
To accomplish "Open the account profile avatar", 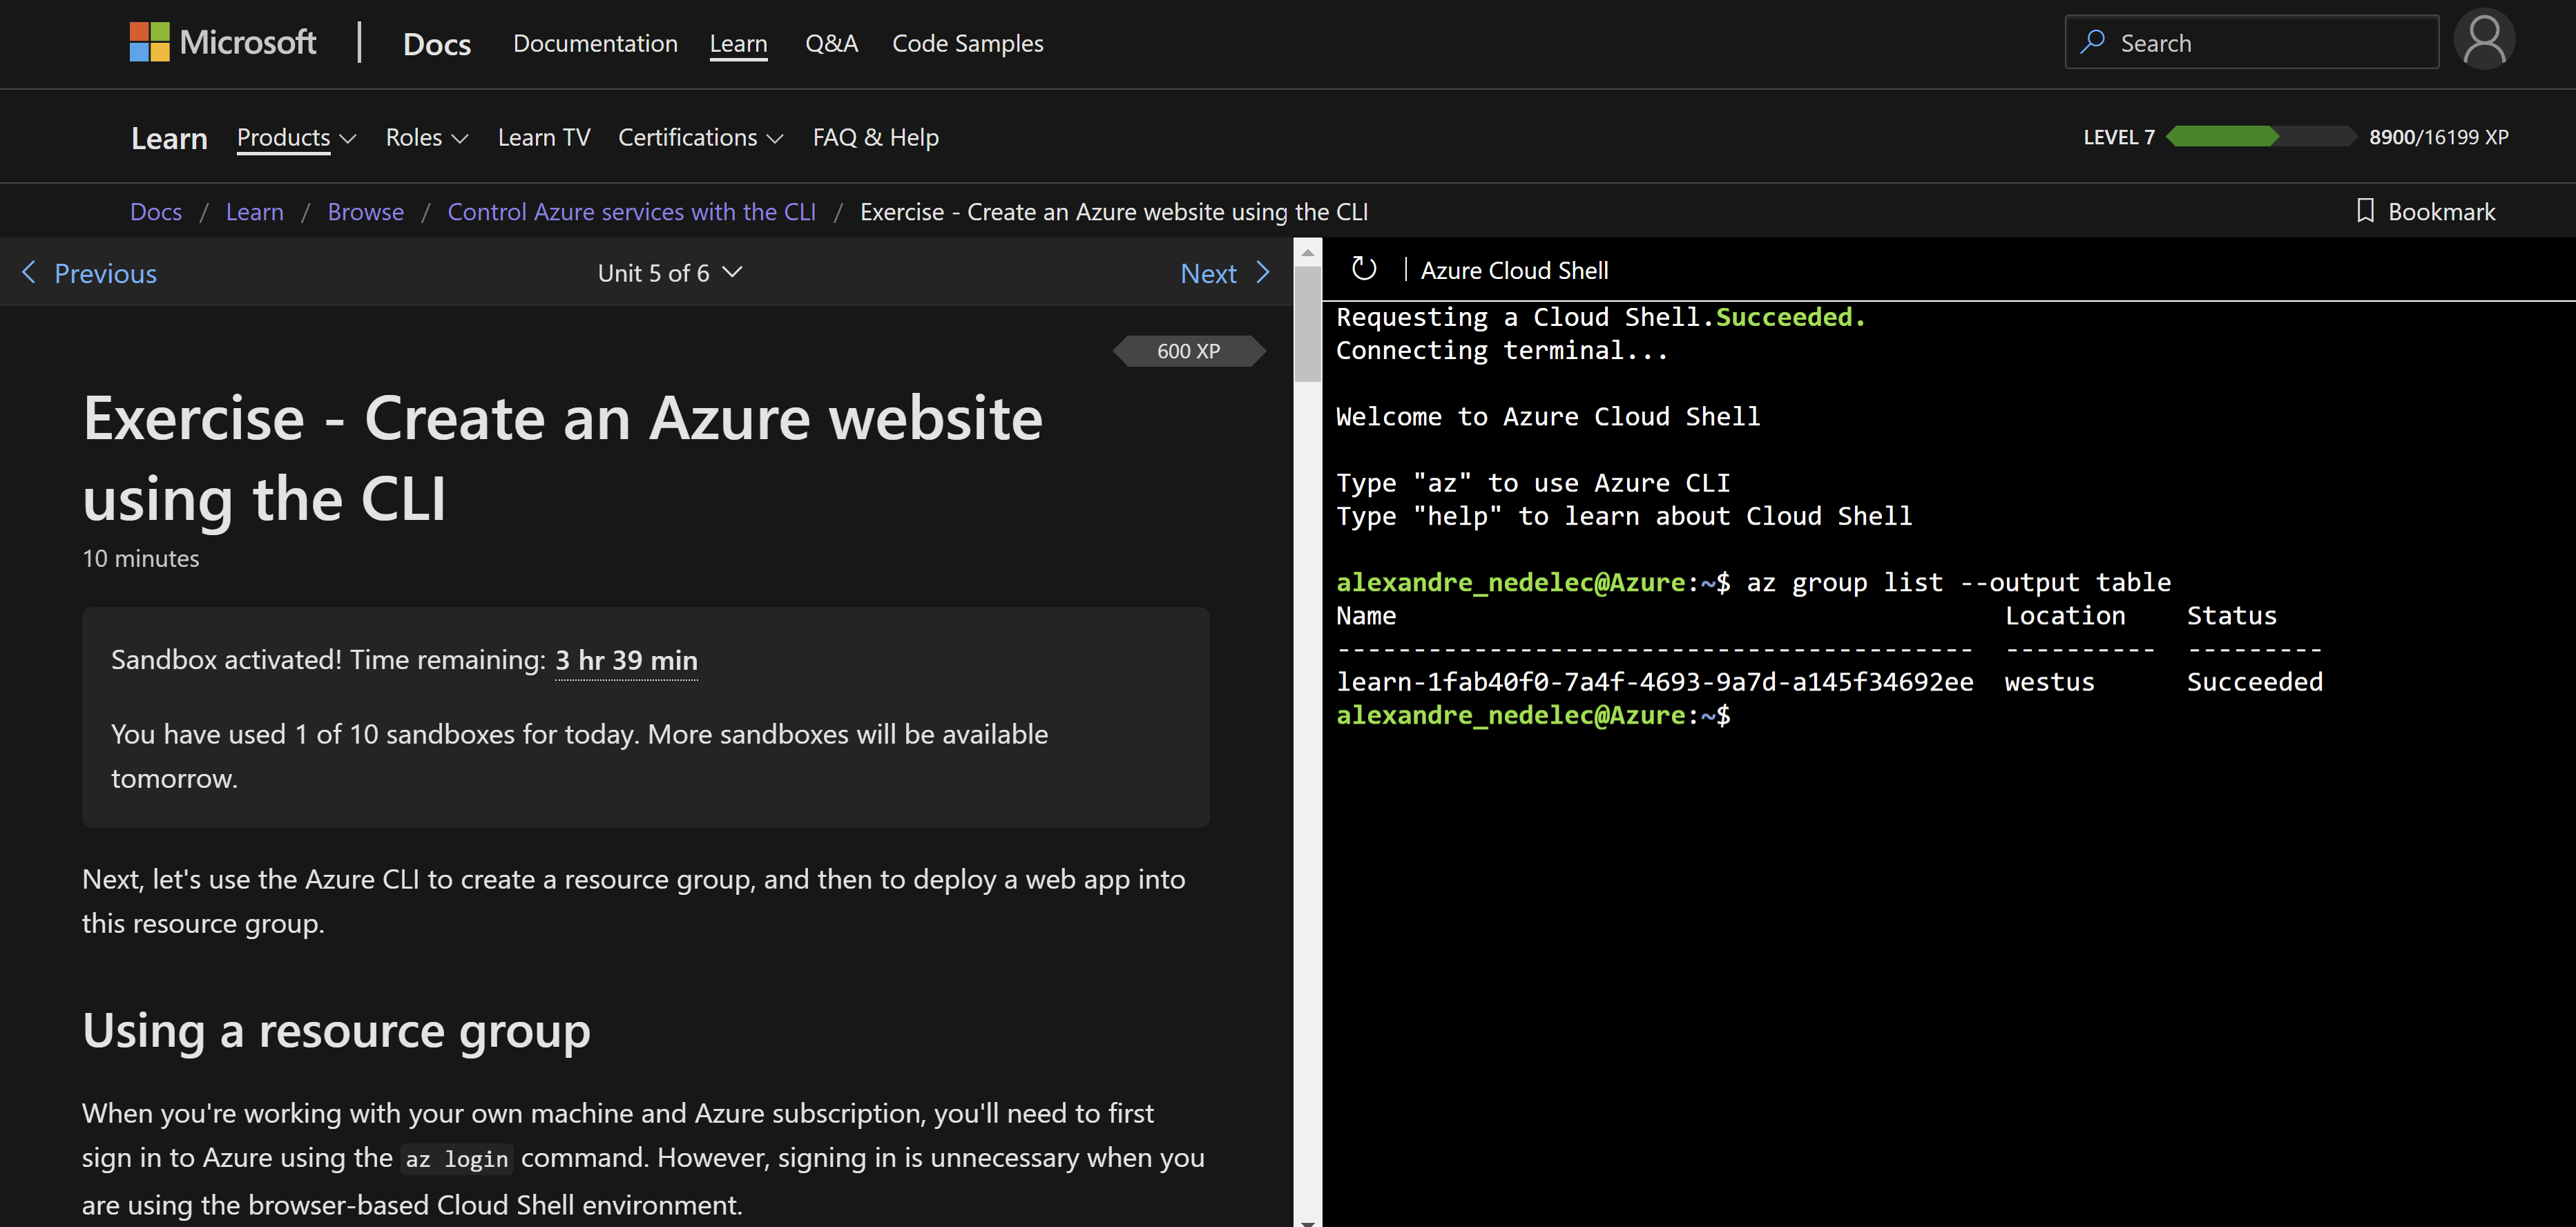I will (x=2484, y=40).
